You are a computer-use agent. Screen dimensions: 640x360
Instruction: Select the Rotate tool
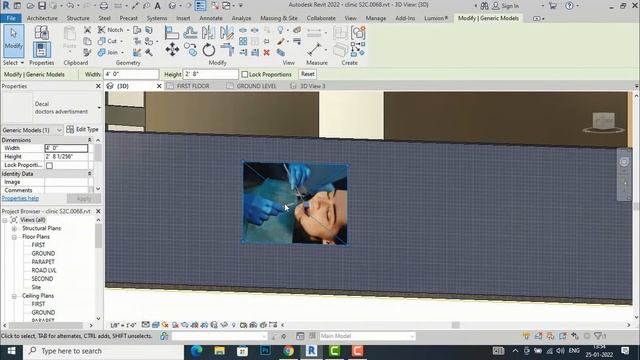tap(209, 50)
